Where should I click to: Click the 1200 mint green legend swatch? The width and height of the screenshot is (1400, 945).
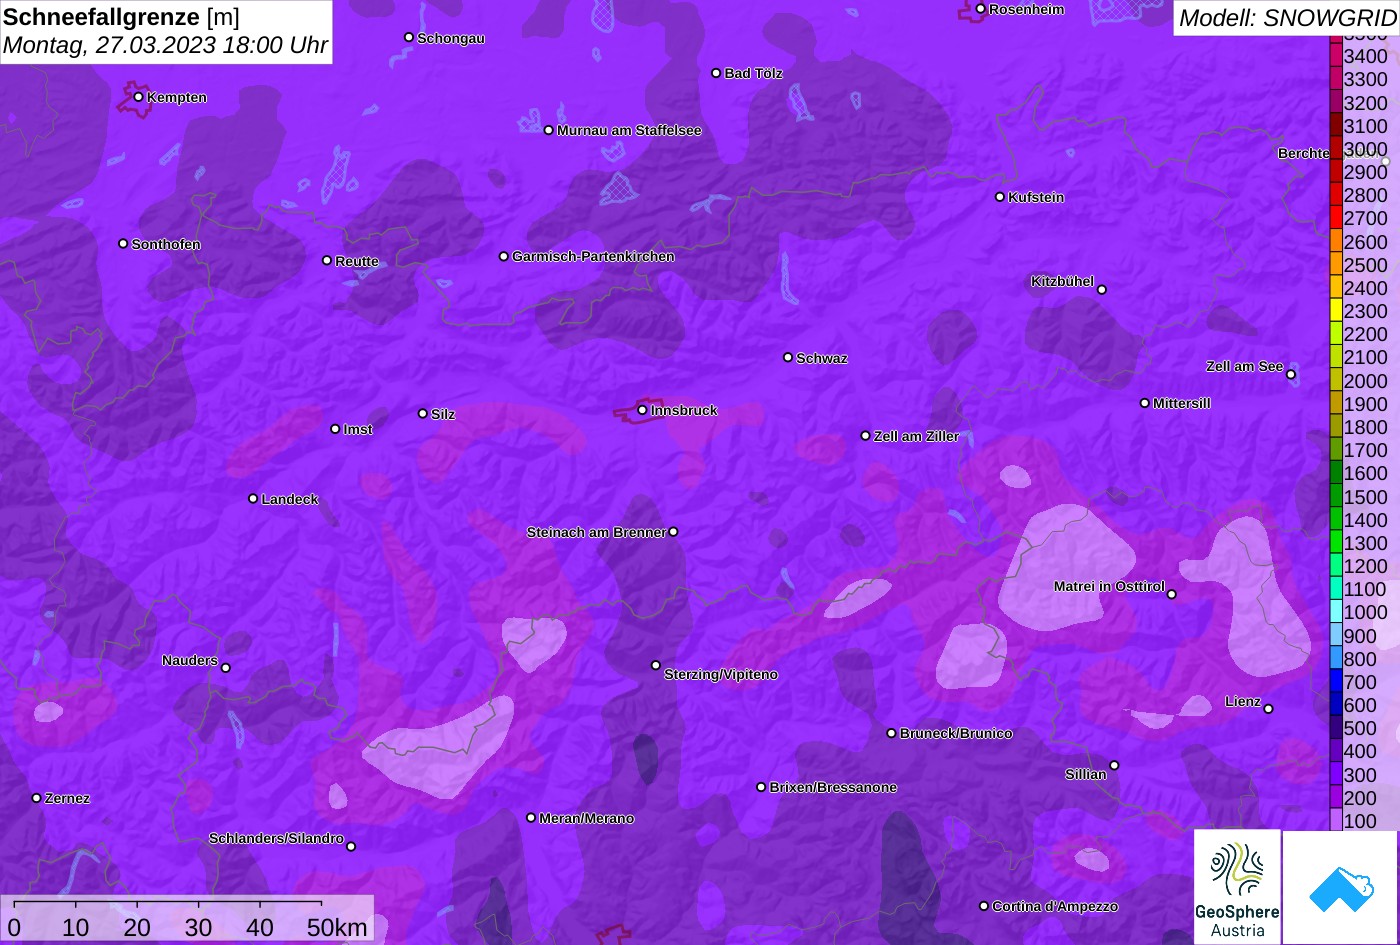(1336, 566)
